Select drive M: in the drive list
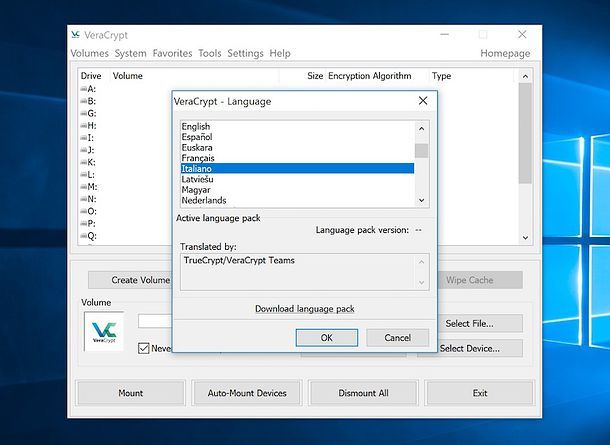Viewport: 610px width, 445px height. (89, 187)
